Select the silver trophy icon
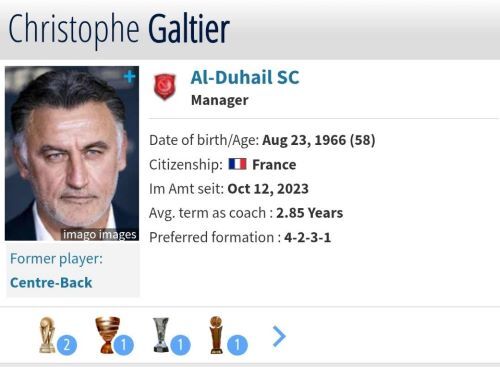500x367 pixels. 161,335
